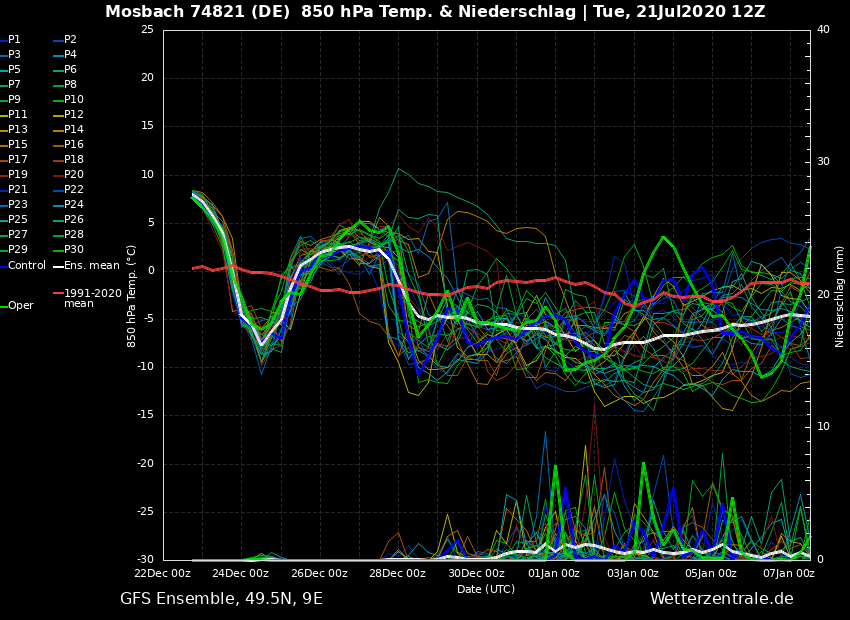Click the 850 hPa Temp. (°C) axis label
The height and width of the screenshot is (620, 850).
click(132, 296)
